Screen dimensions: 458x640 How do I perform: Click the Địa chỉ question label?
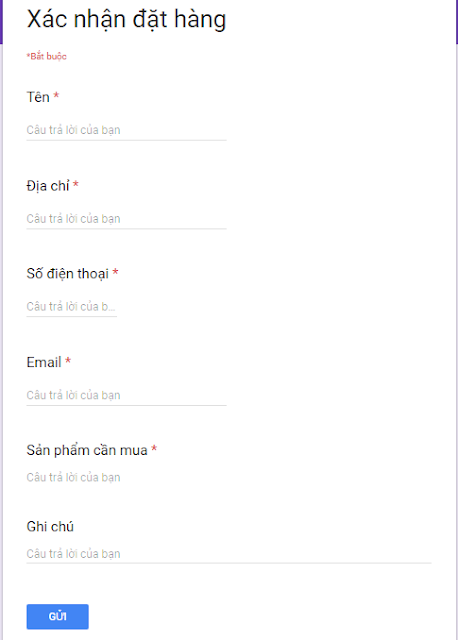48,186
